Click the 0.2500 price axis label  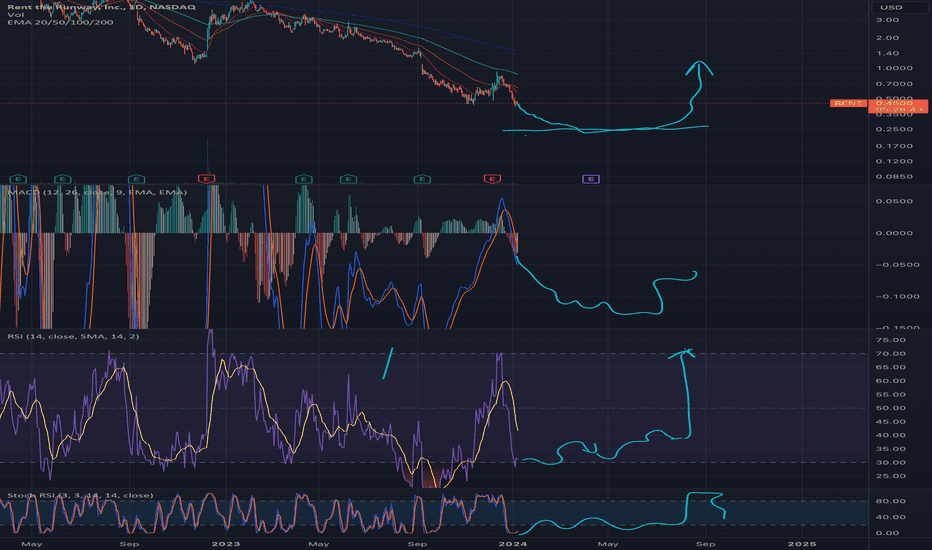893,129
